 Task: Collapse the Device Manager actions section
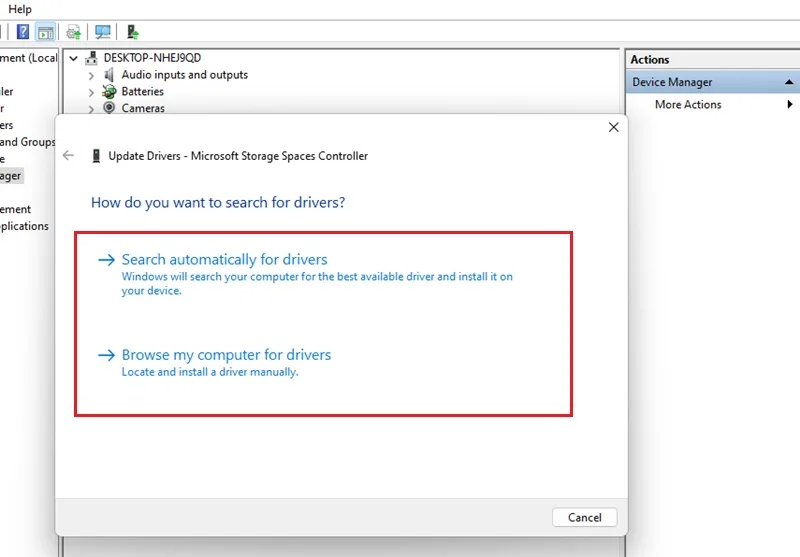click(789, 82)
